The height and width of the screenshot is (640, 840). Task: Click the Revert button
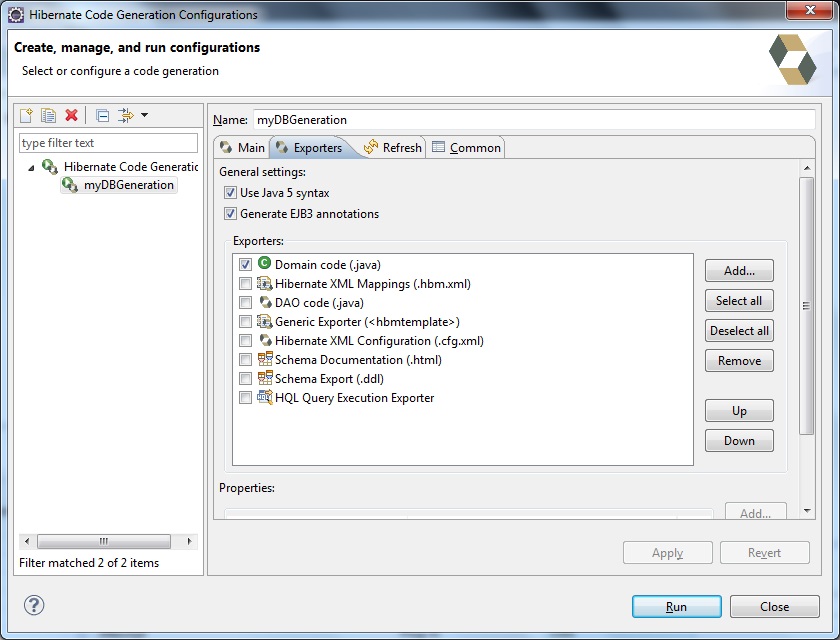(764, 553)
